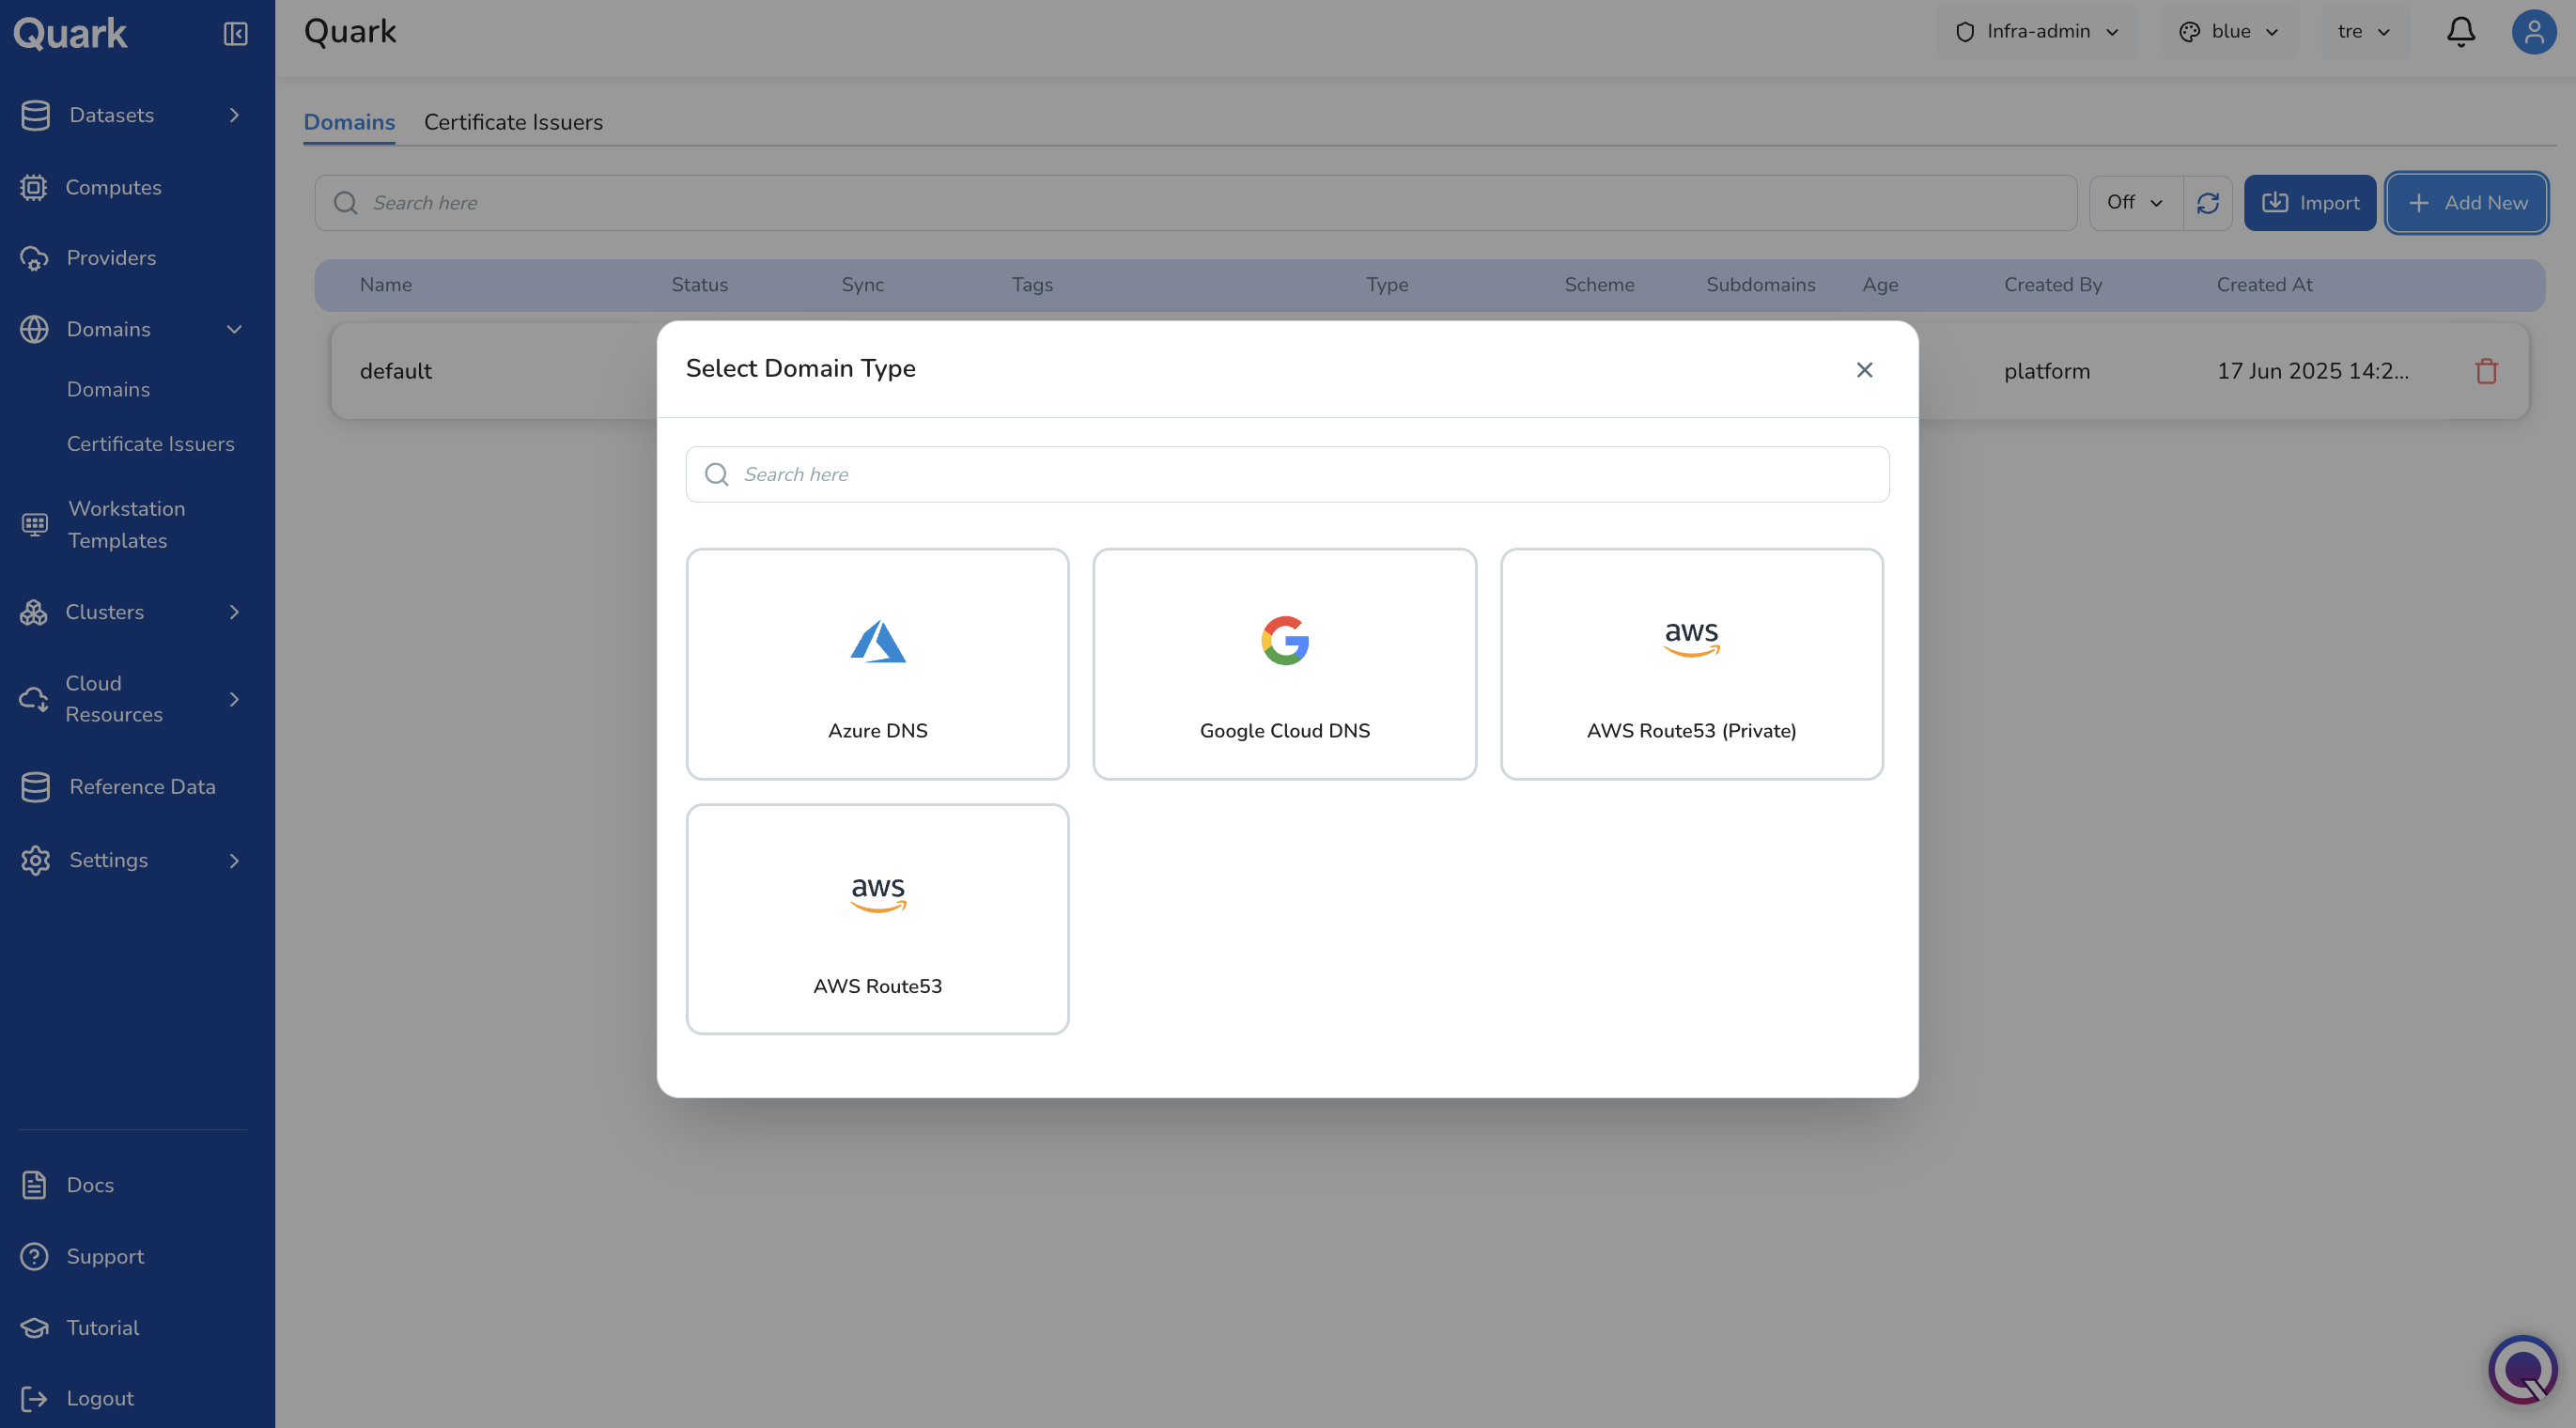The image size is (2576, 1428).
Task: Click the Computes chip icon
Action: (34, 187)
